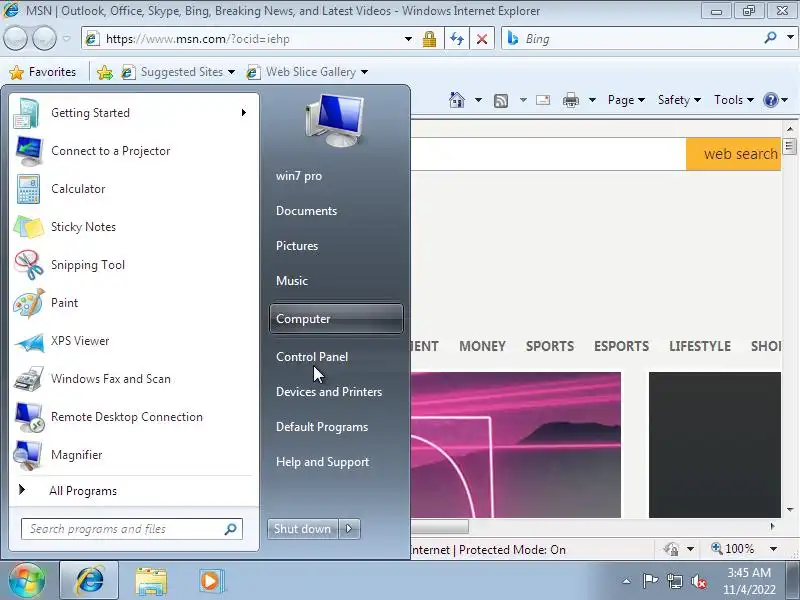Click the RSS feeds icon
The width and height of the screenshot is (800, 600).
coord(501,101)
